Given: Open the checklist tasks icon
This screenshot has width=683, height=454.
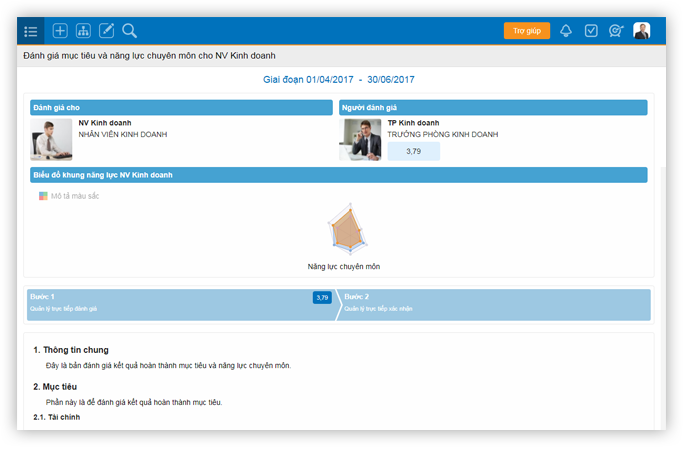Looking at the screenshot, I should [591, 31].
